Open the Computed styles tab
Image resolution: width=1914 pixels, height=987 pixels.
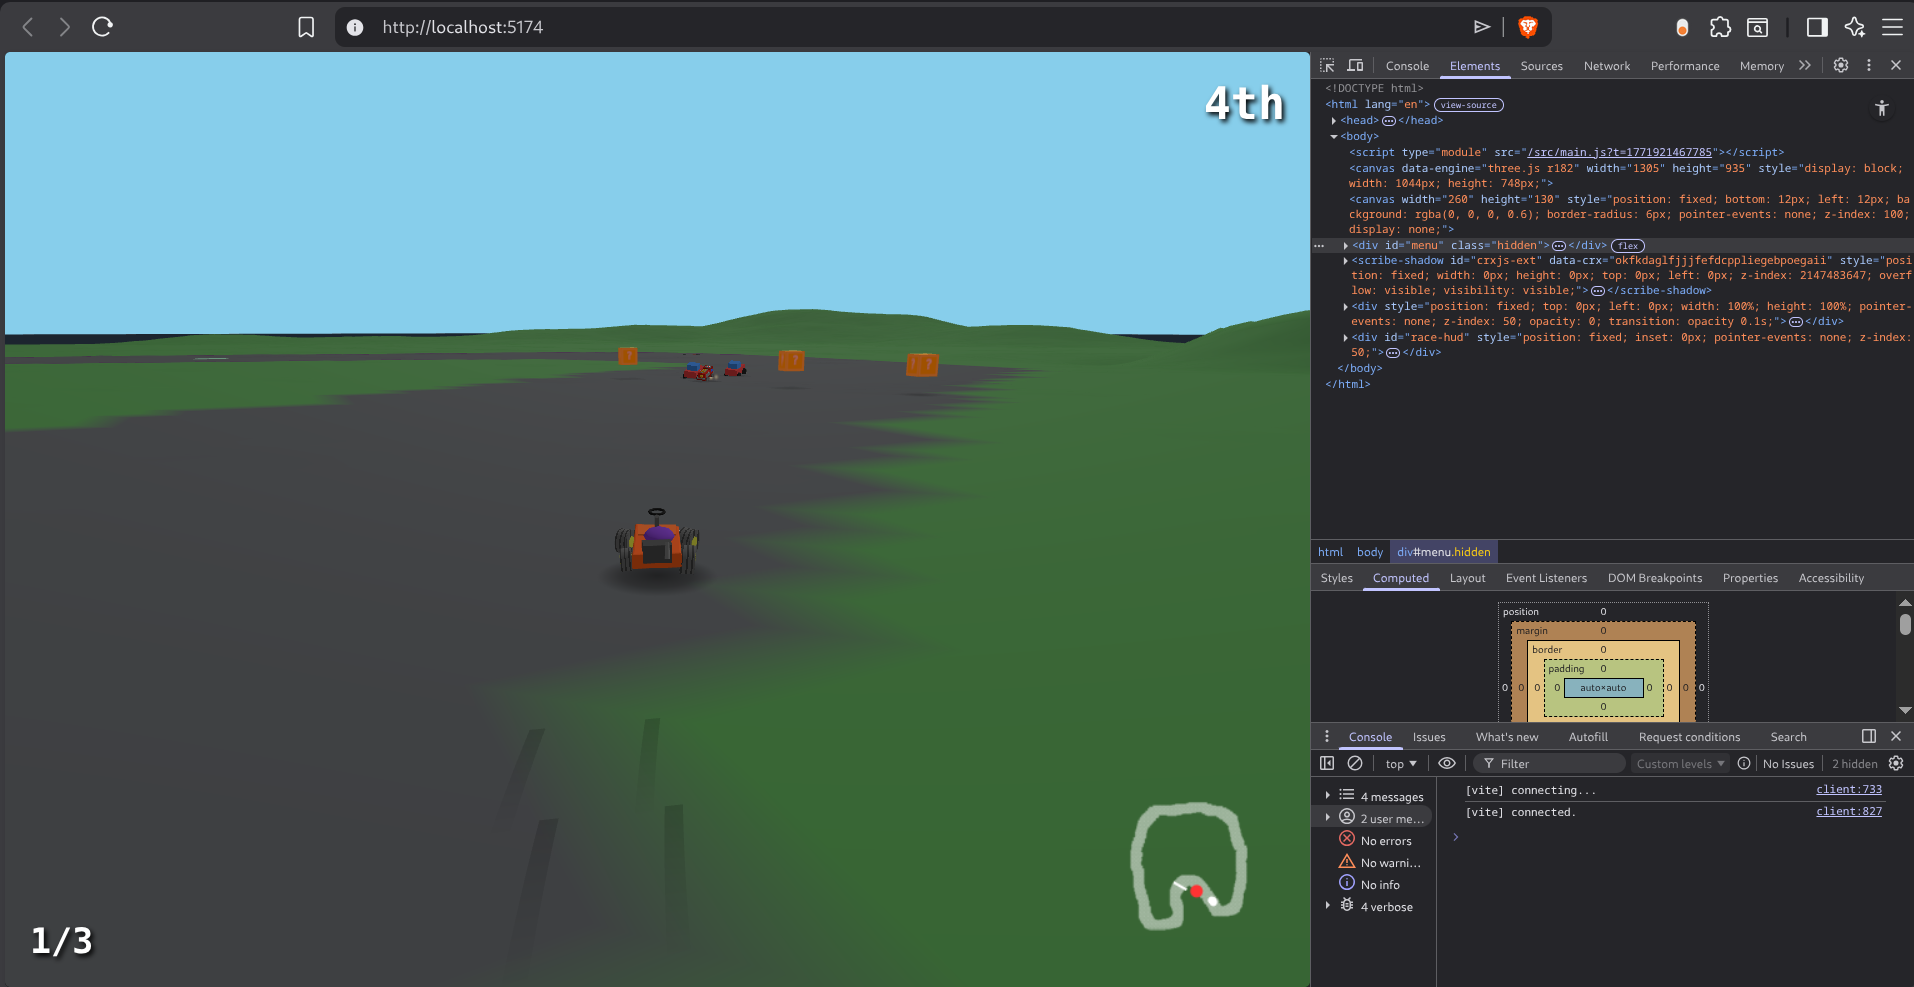[1400, 578]
